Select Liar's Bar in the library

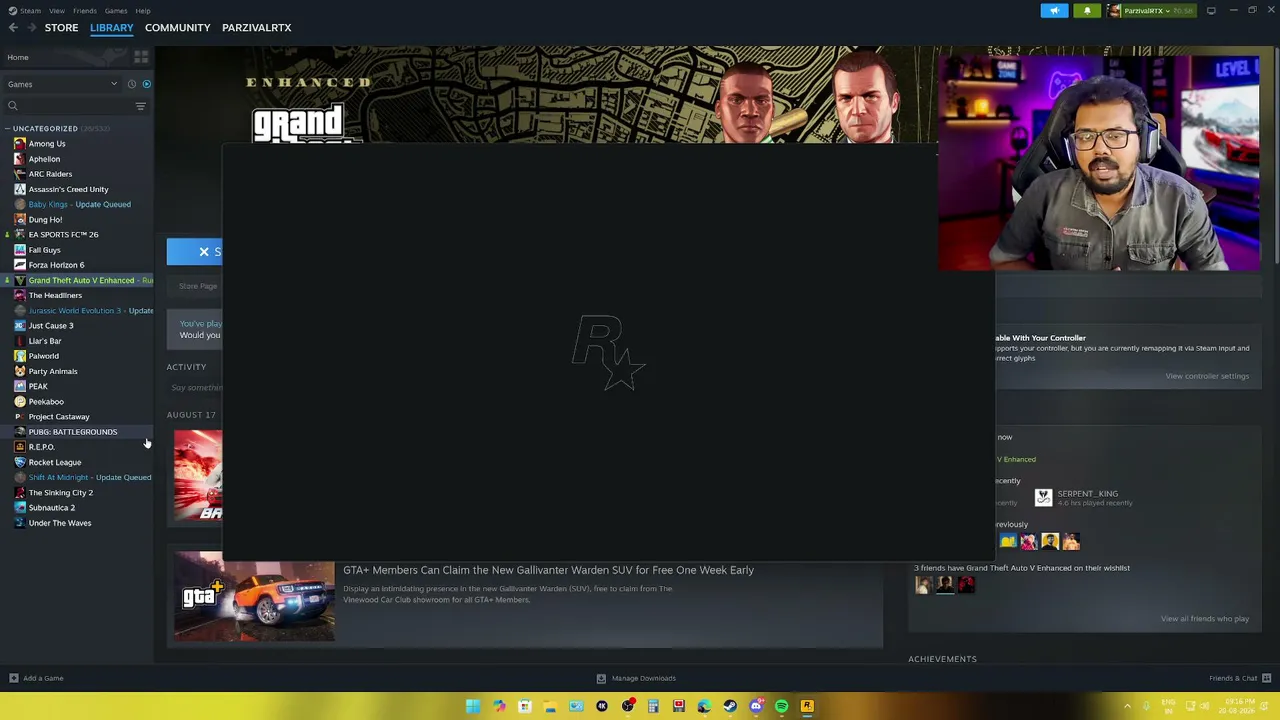coord(45,341)
